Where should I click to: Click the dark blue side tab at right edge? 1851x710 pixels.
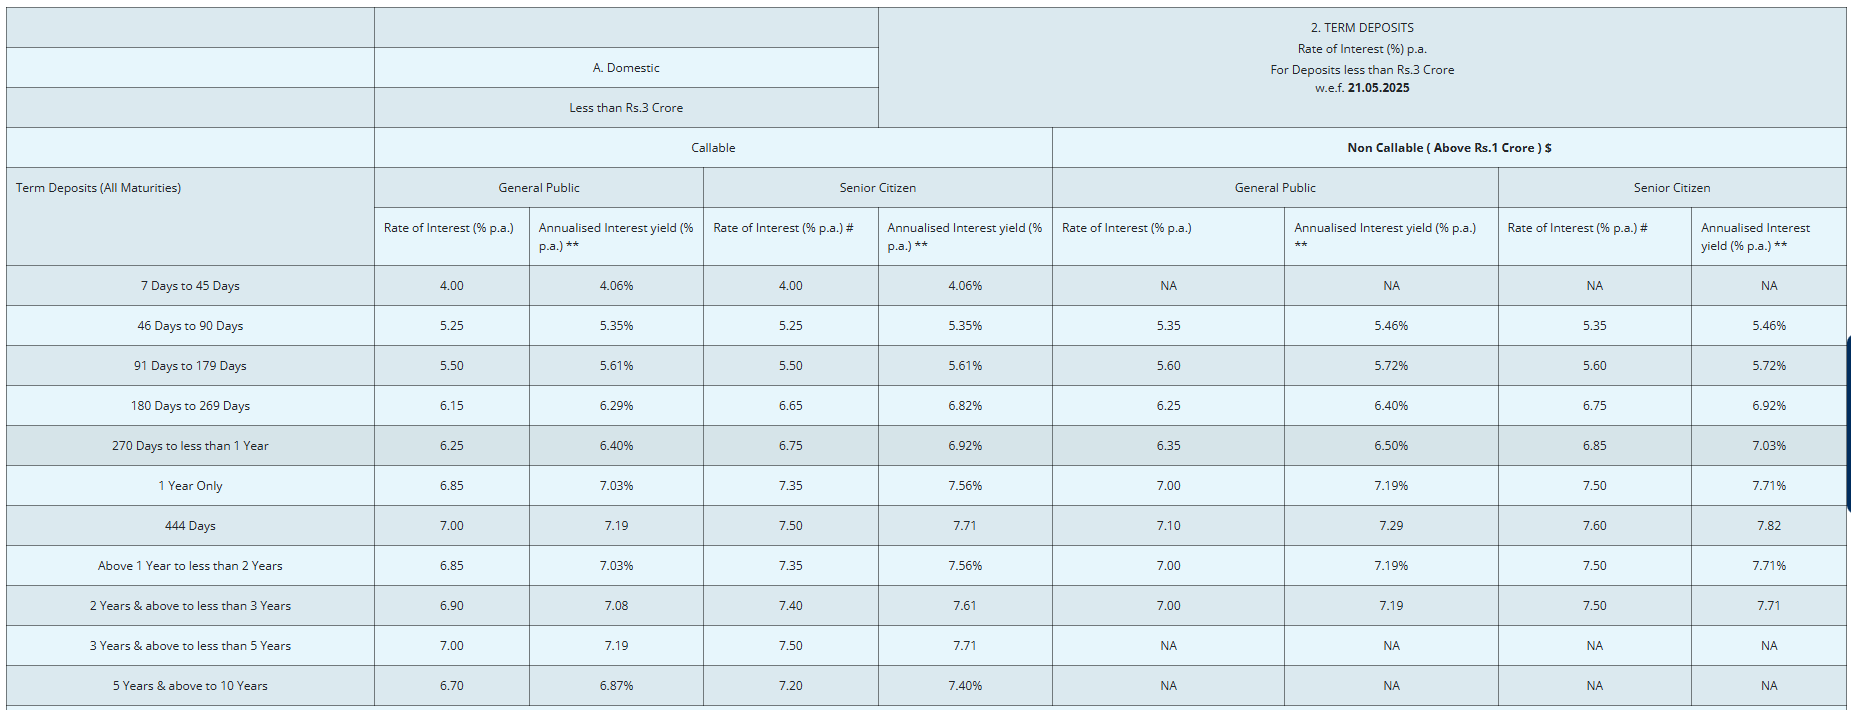click(x=1848, y=425)
